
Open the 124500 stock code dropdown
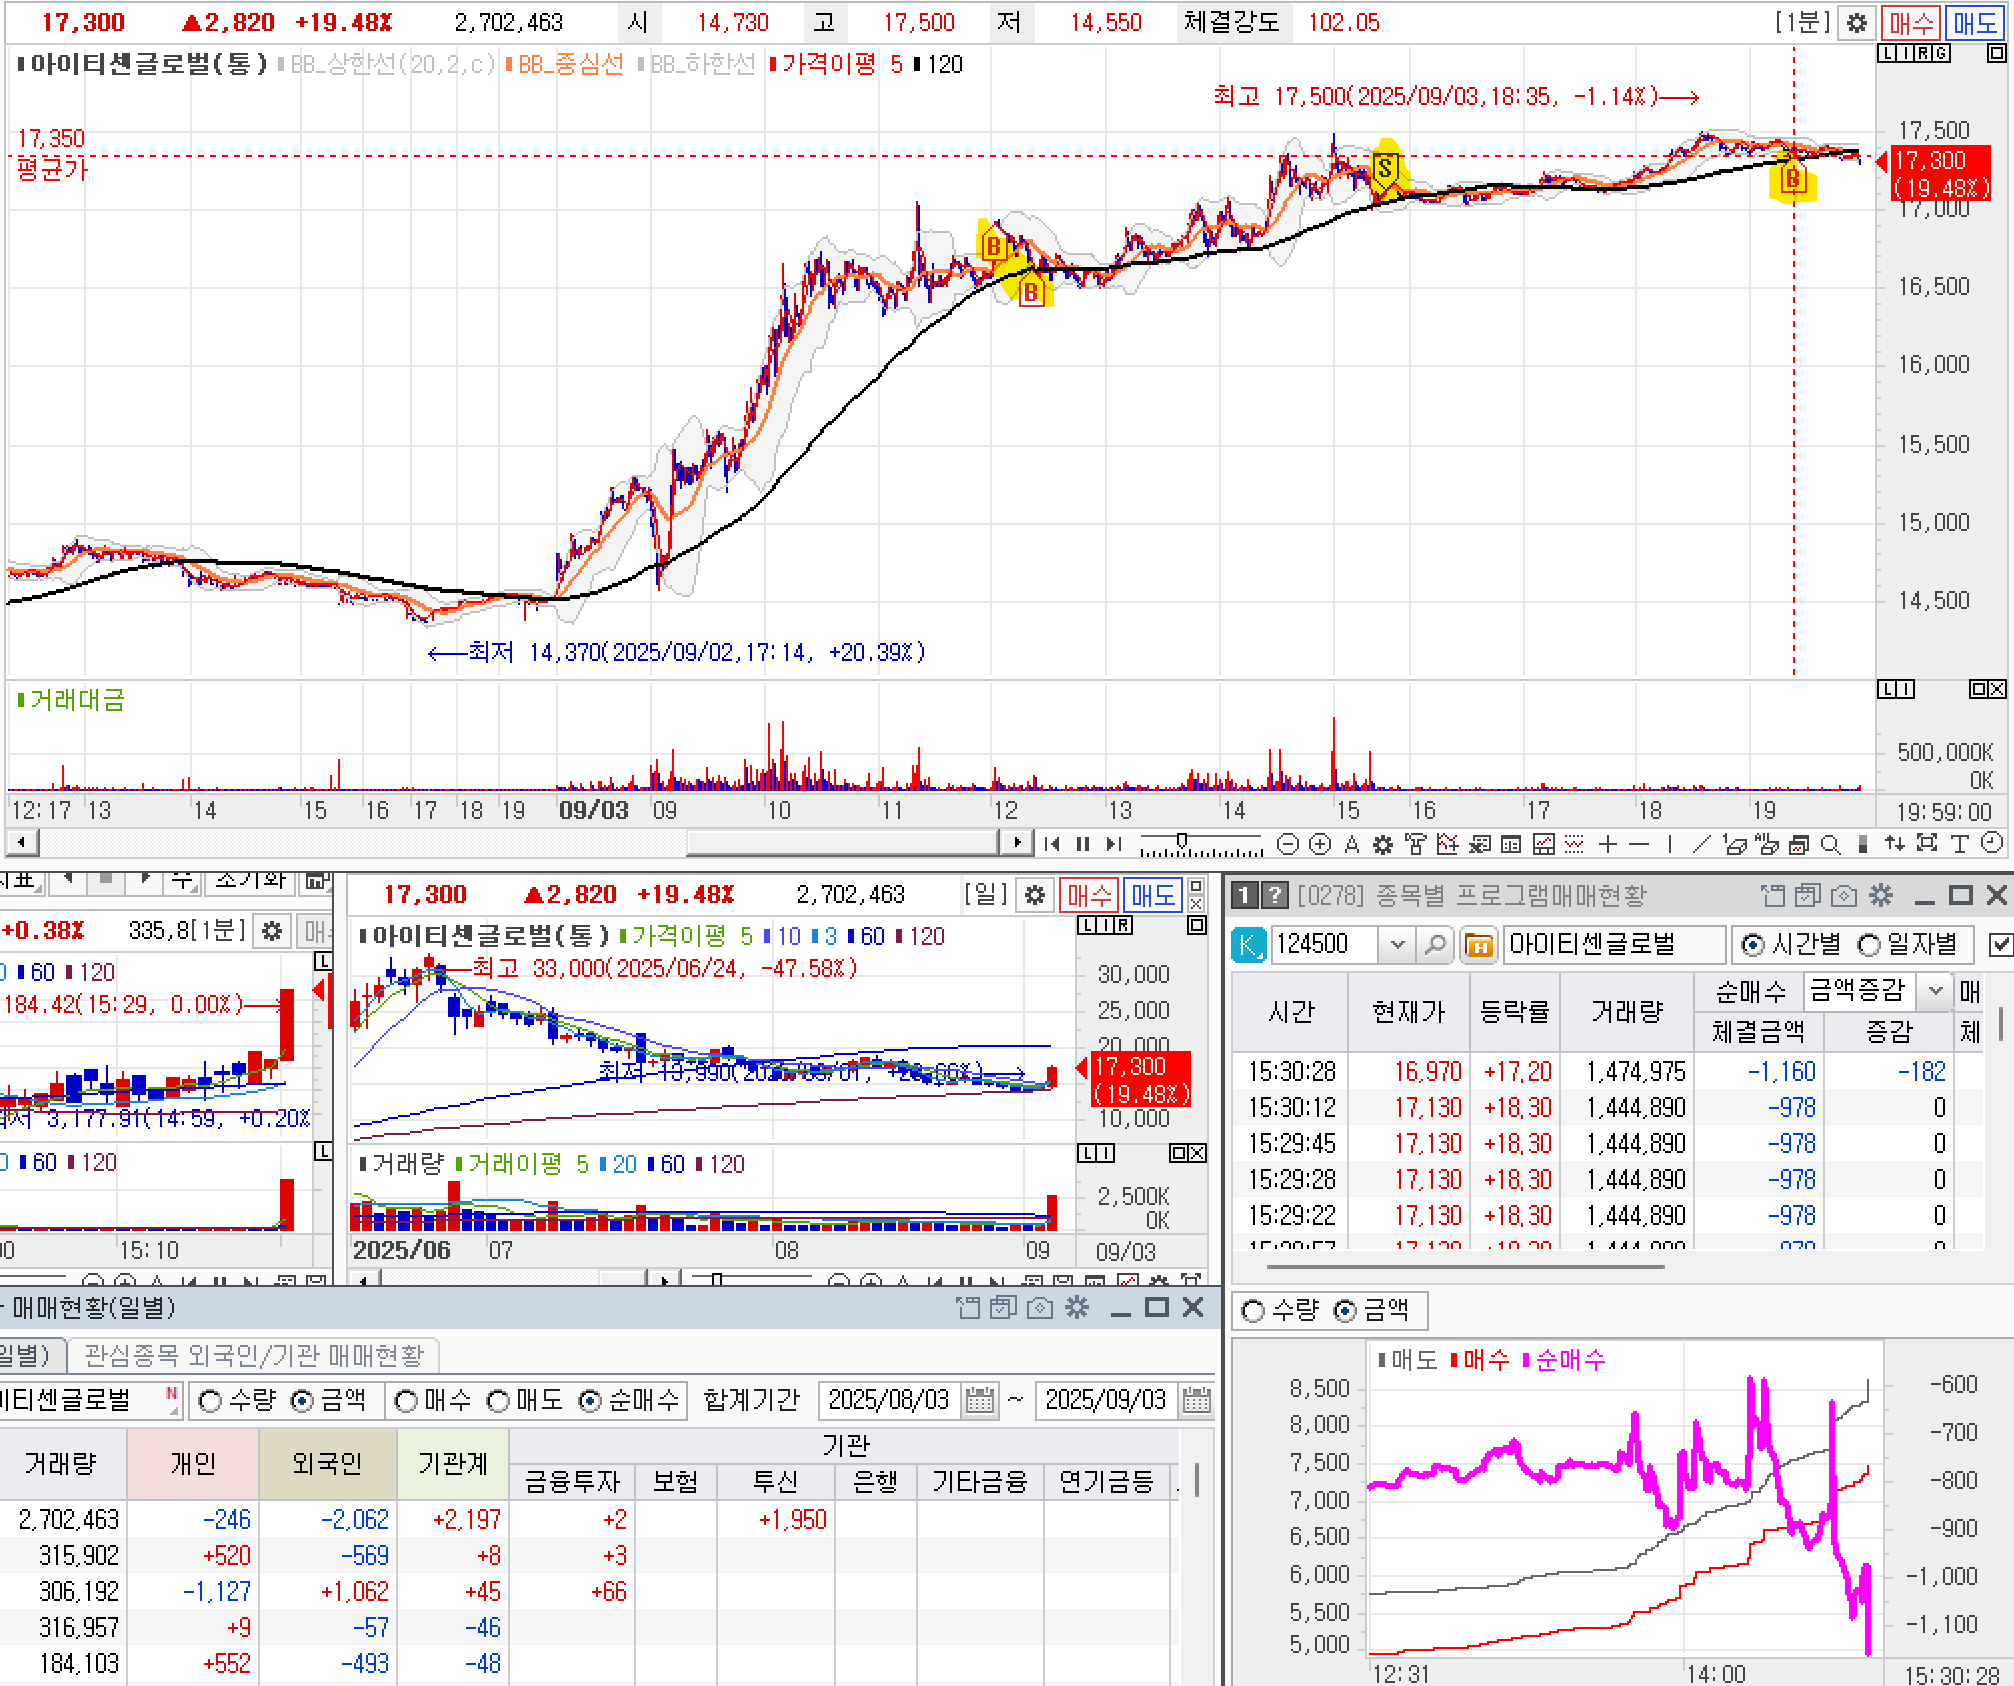click(1398, 944)
